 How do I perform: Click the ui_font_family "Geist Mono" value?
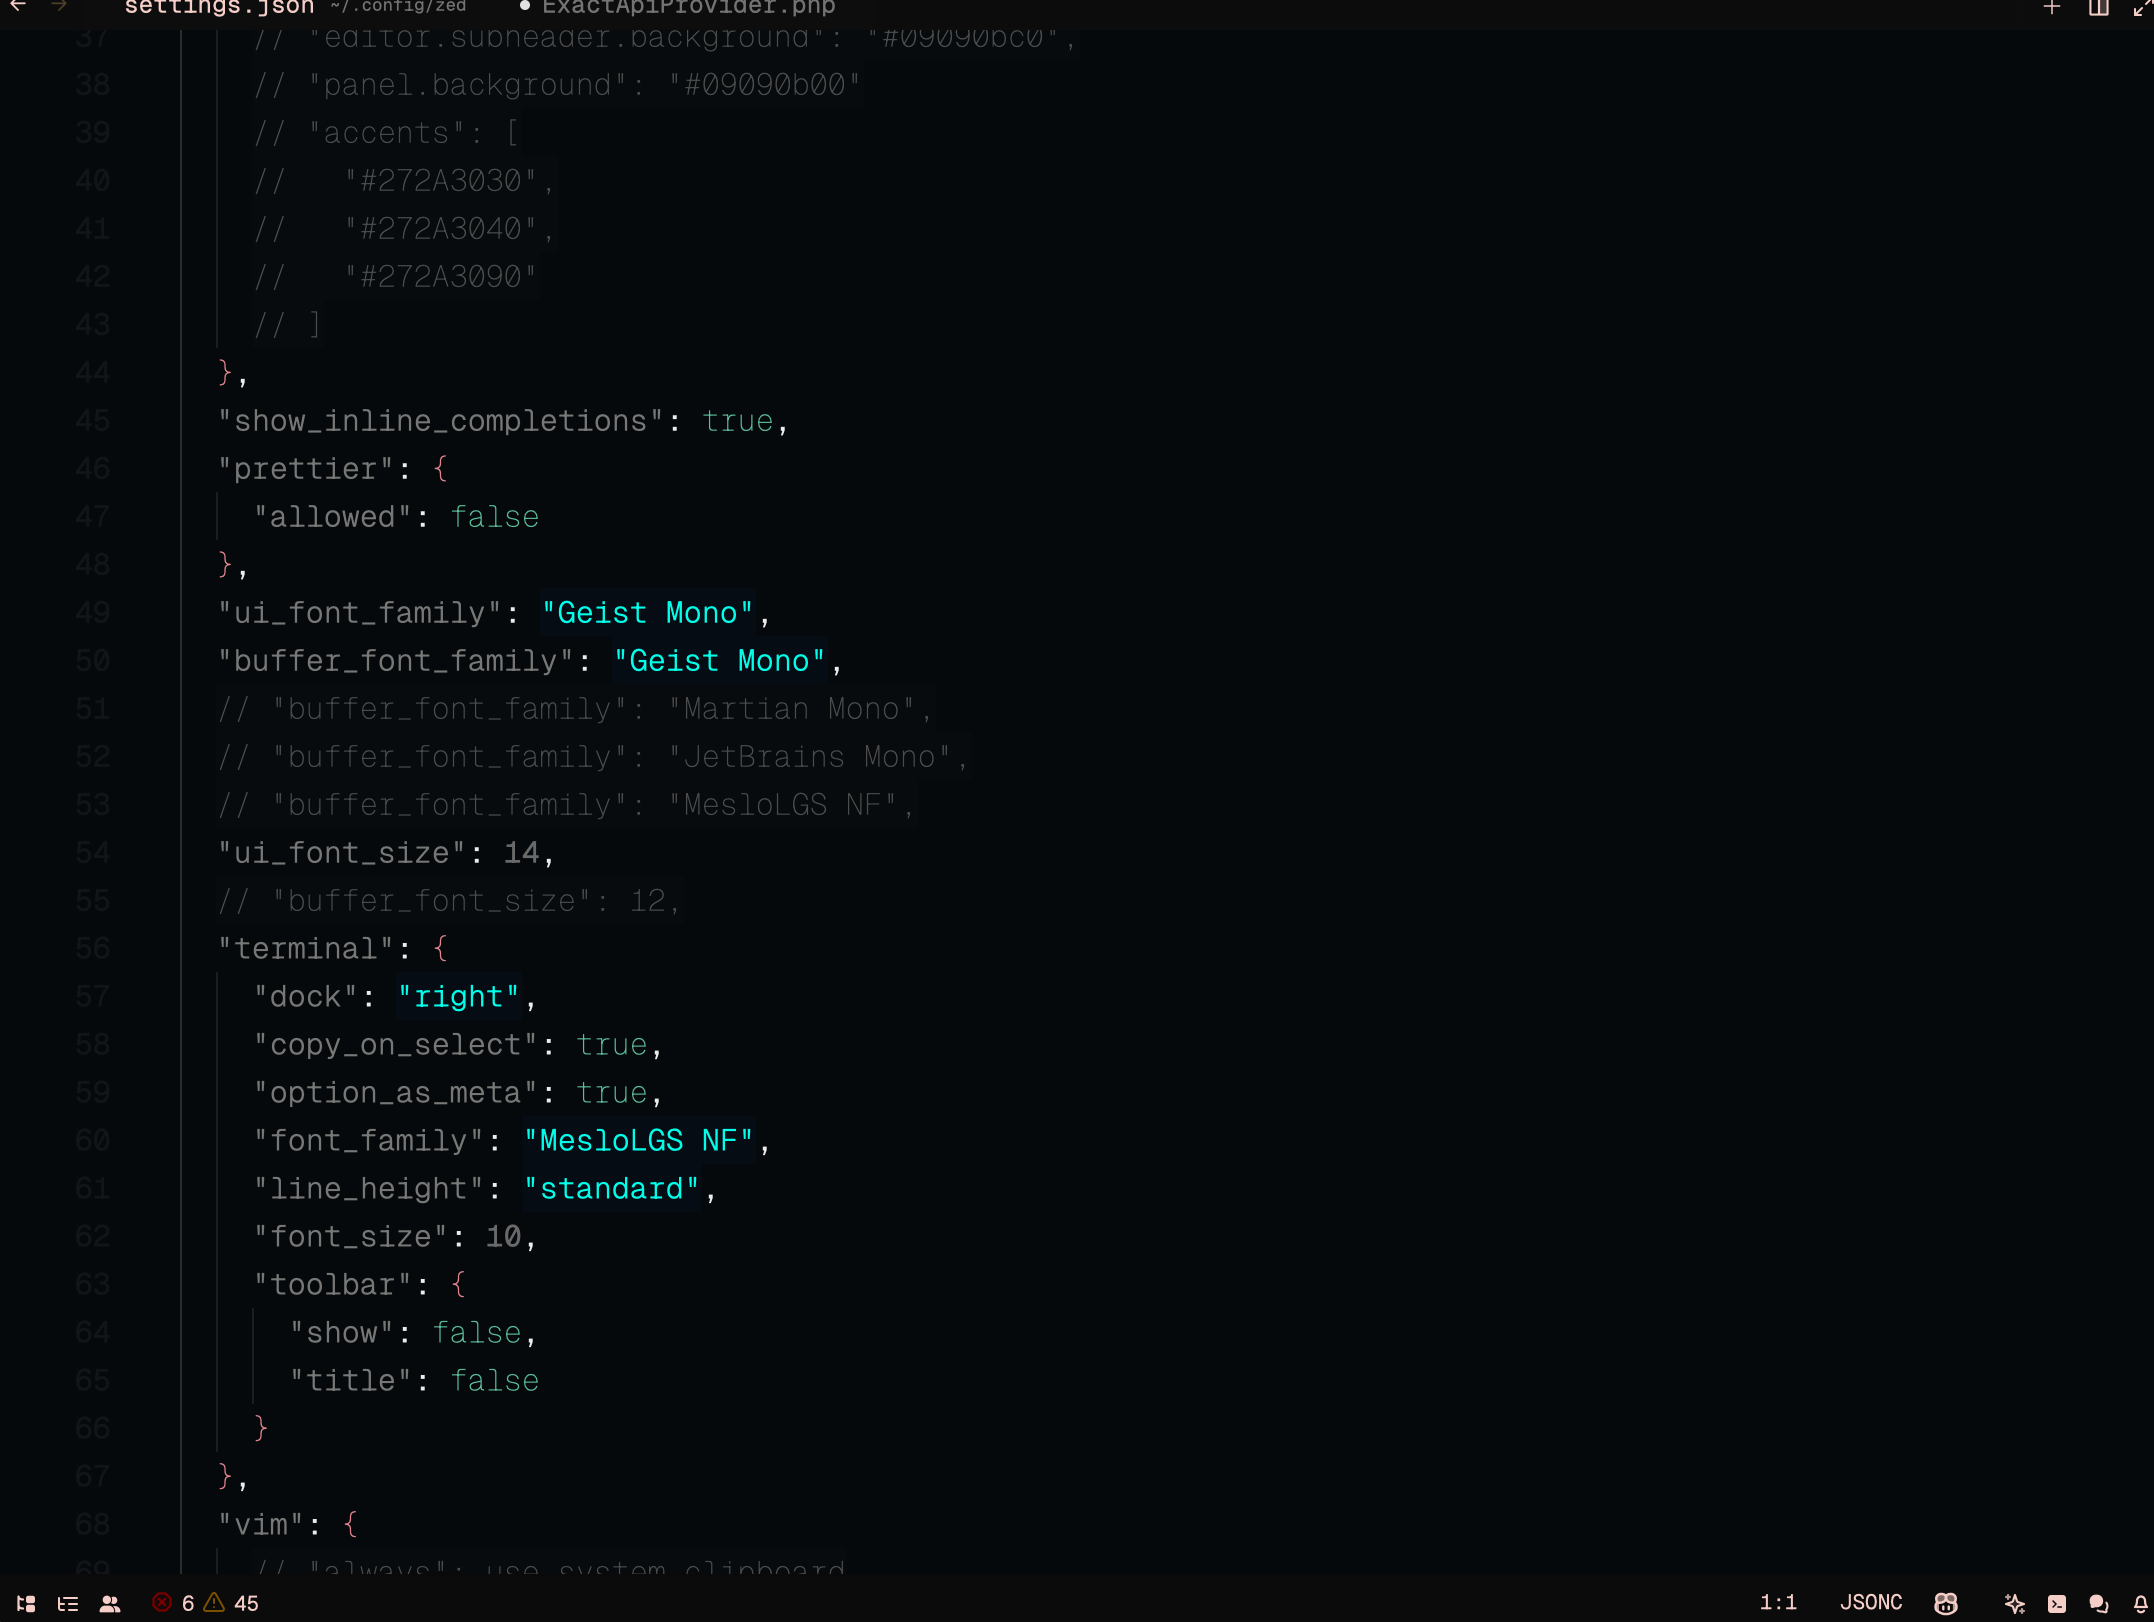pos(648,613)
